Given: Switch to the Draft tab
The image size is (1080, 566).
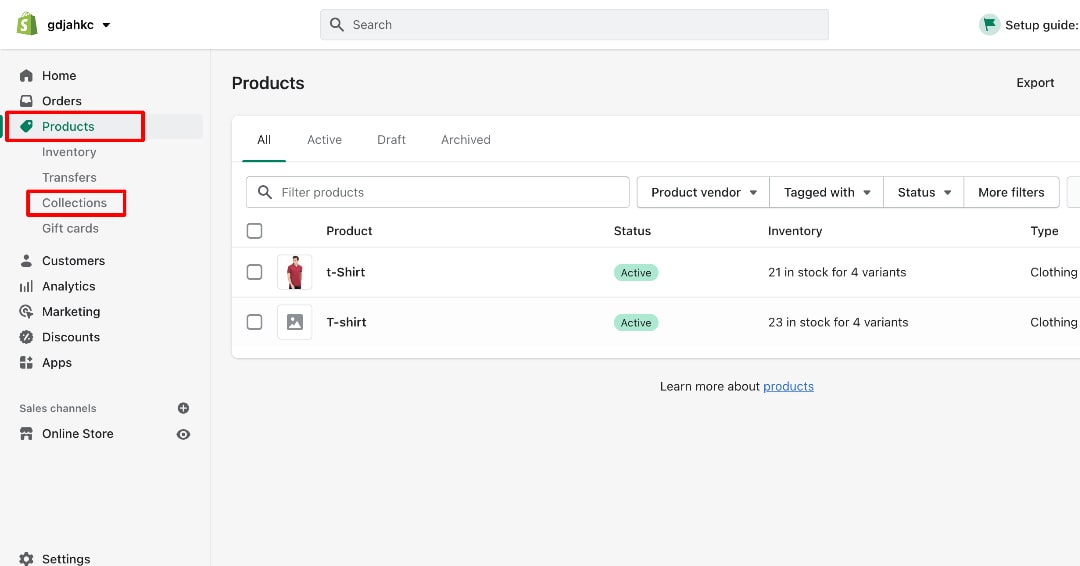Looking at the screenshot, I should [391, 140].
